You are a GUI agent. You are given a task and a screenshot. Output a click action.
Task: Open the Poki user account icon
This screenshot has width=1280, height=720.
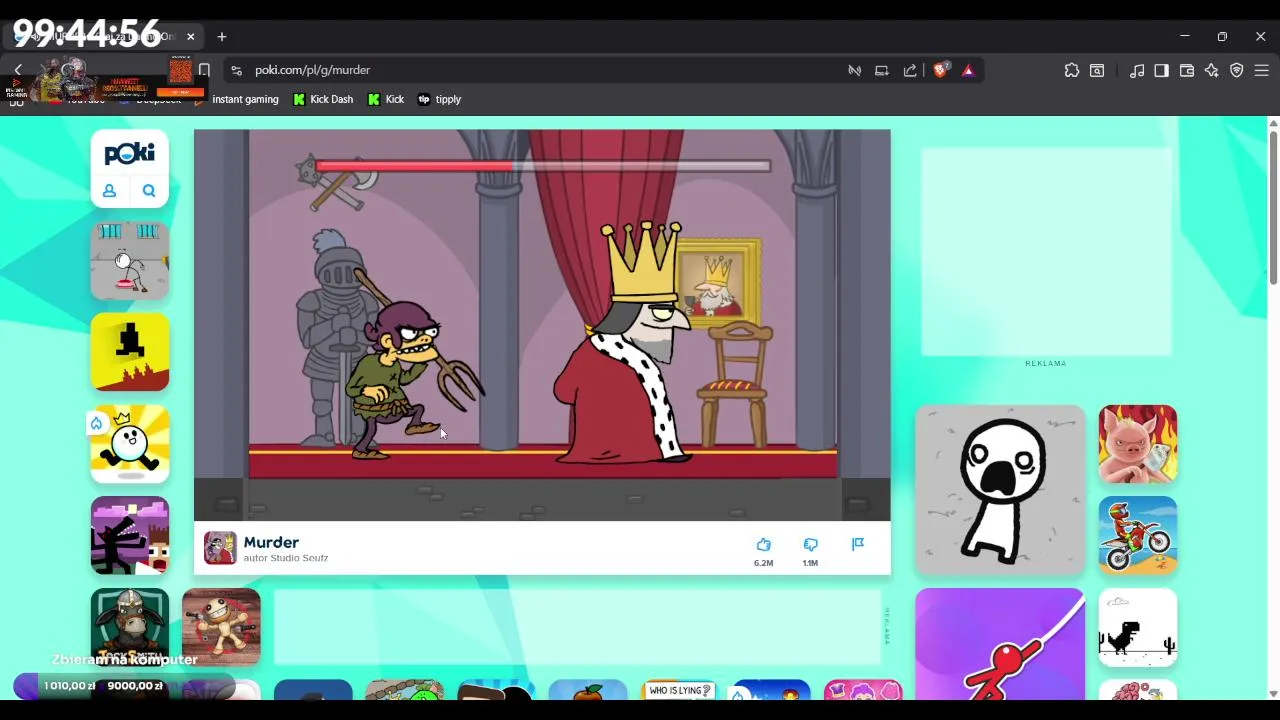[x=110, y=191]
